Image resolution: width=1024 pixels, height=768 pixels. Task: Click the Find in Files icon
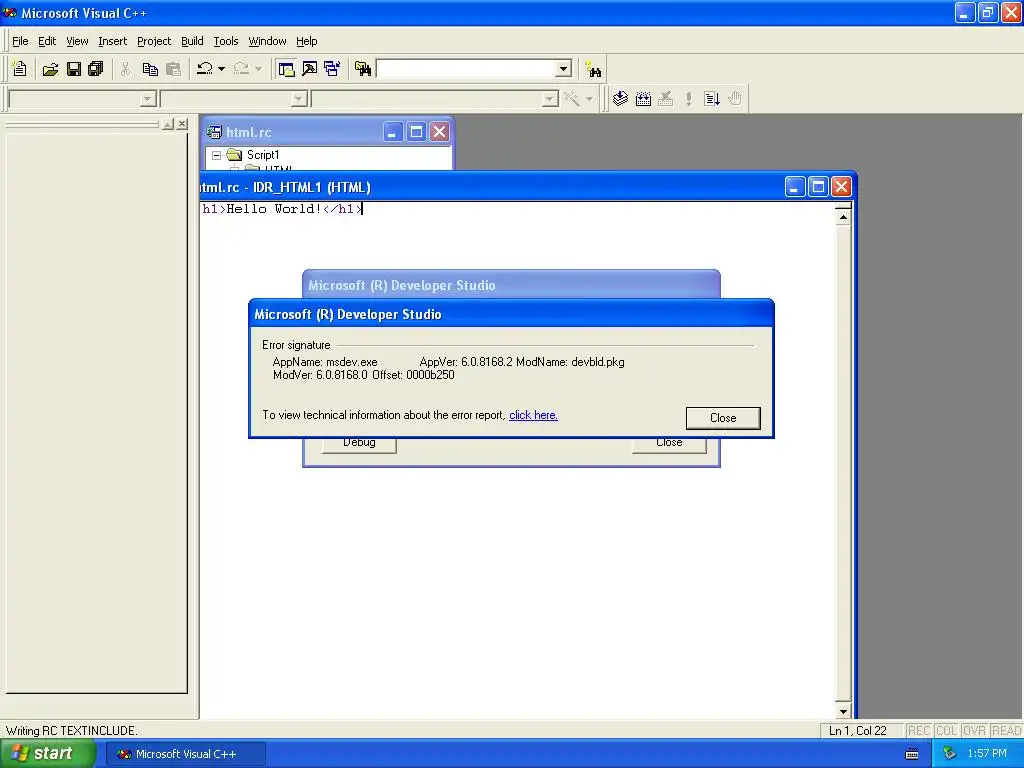click(x=363, y=69)
